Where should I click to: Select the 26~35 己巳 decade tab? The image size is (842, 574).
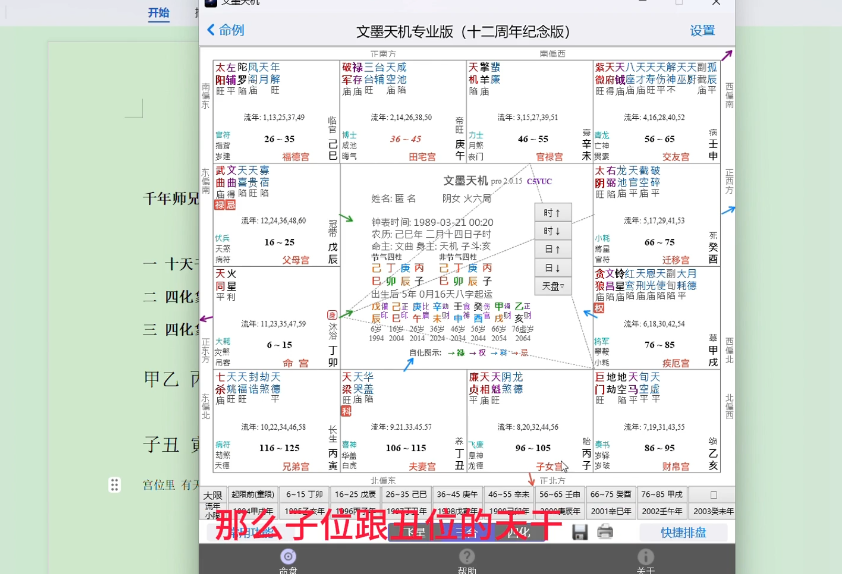406,495
